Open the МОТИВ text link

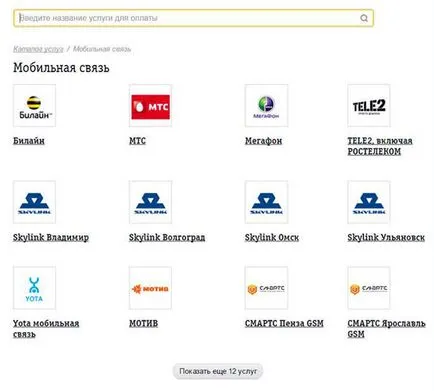click(x=143, y=323)
